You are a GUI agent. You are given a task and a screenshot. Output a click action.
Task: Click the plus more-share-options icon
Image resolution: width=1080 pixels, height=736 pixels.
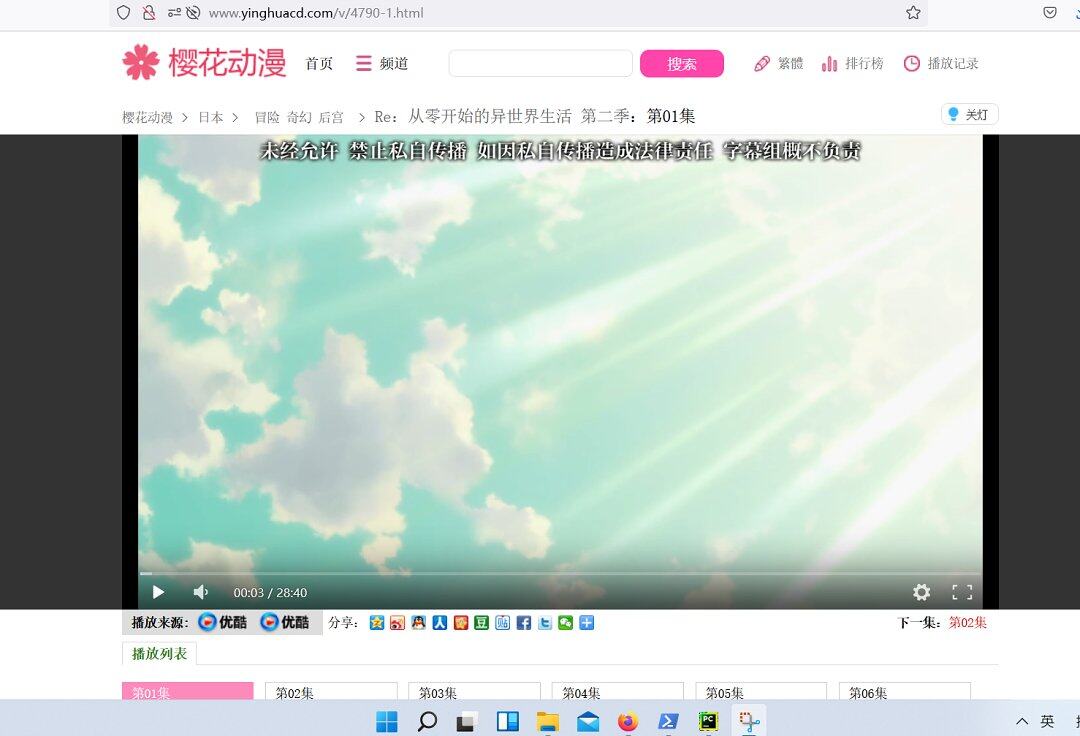587,623
